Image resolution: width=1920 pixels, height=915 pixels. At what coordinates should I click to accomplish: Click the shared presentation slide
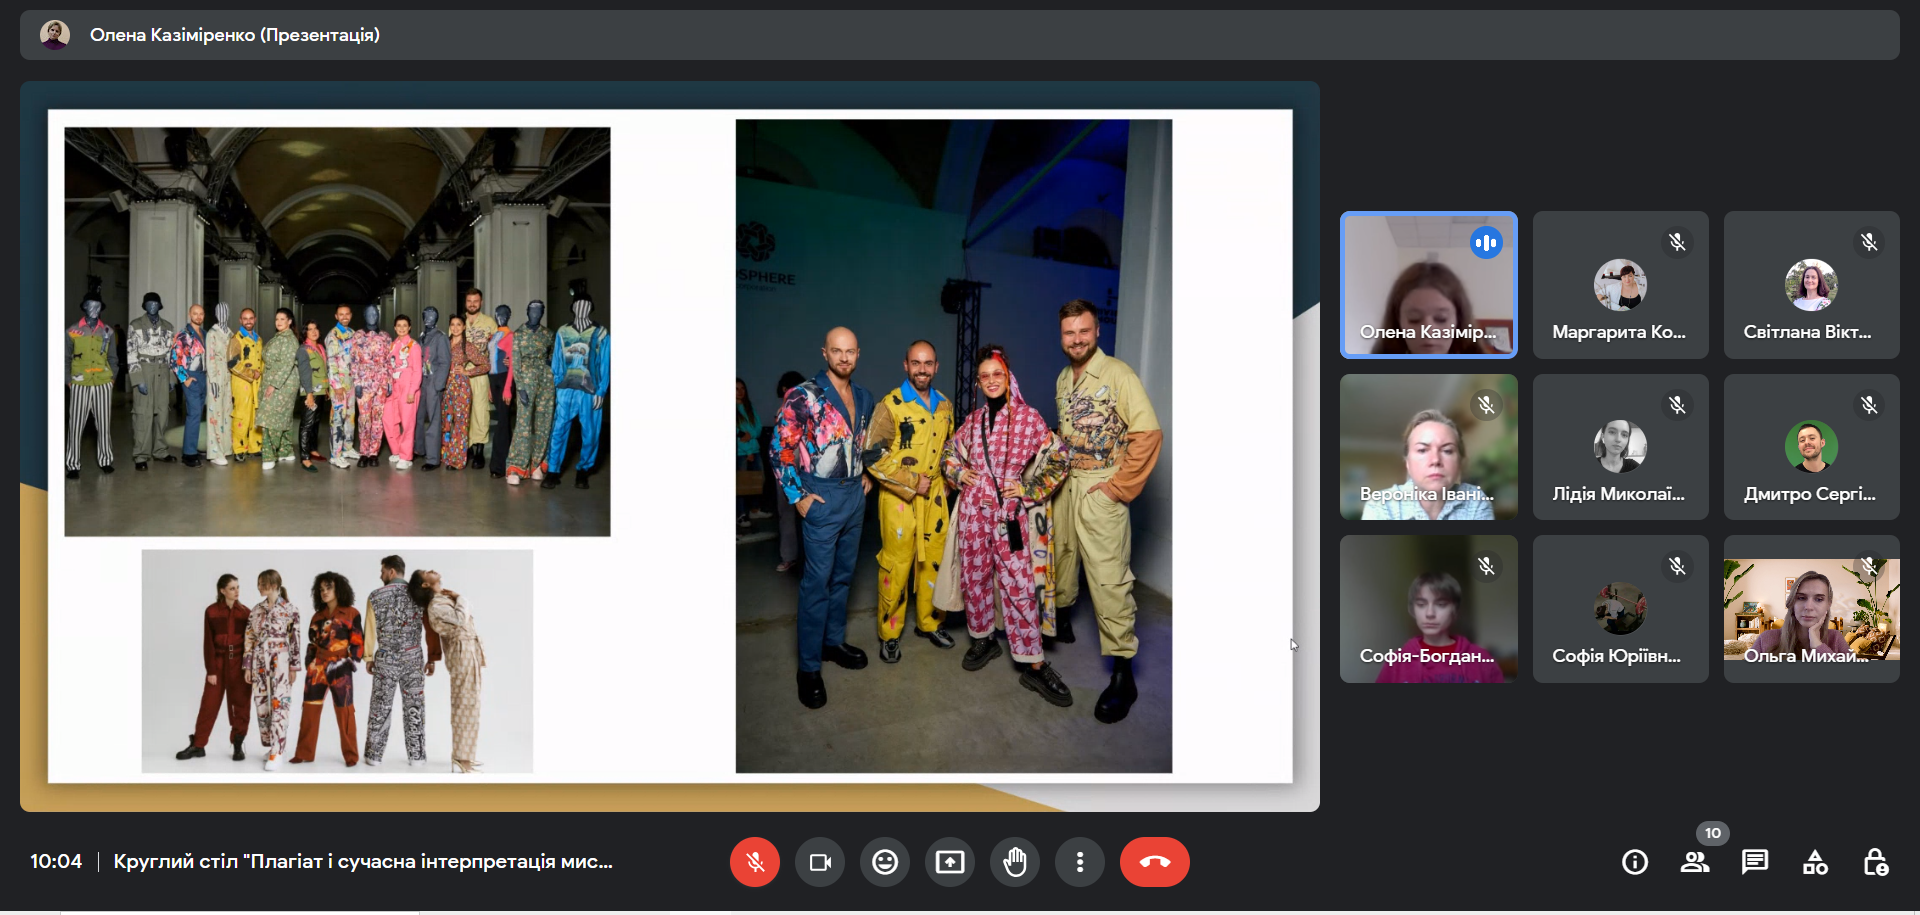[670, 446]
